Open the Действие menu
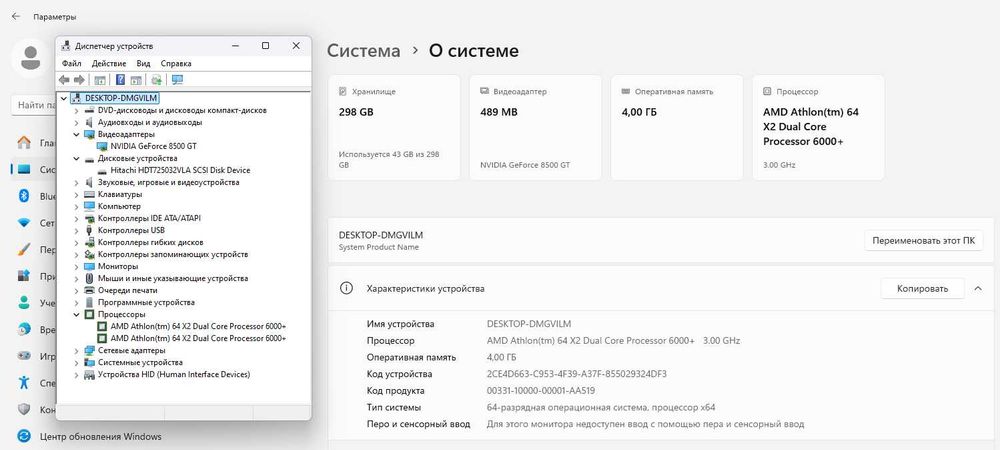This screenshot has height=450, width=1000. [x=108, y=64]
